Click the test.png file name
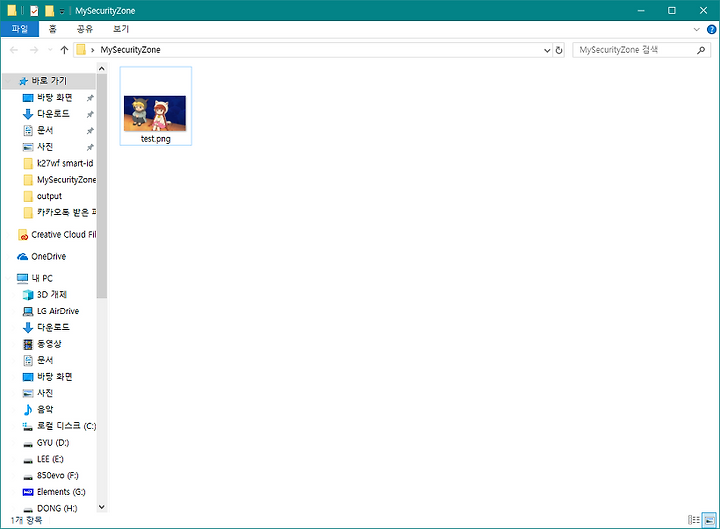The height and width of the screenshot is (529, 720). click(x=156, y=139)
